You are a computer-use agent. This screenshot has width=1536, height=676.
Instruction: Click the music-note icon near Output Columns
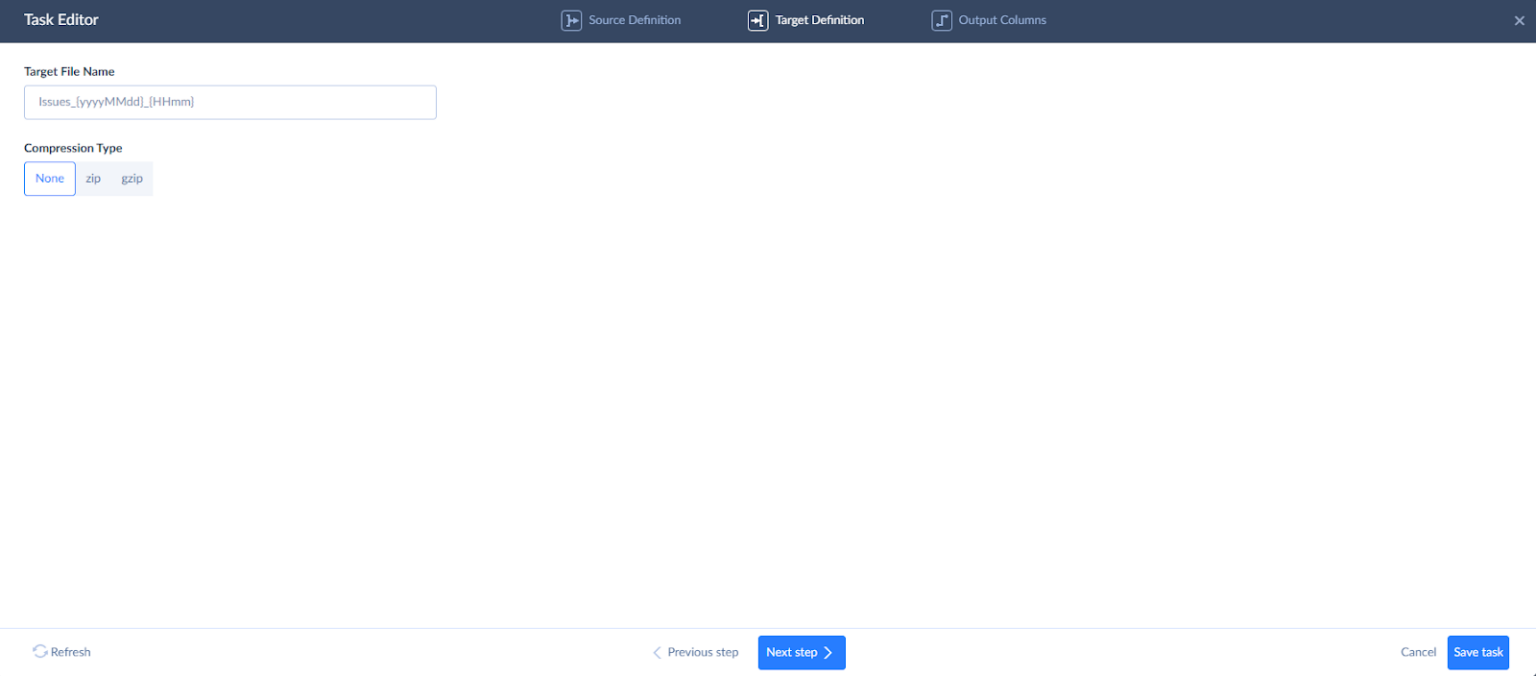pyautogui.click(x=941, y=19)
